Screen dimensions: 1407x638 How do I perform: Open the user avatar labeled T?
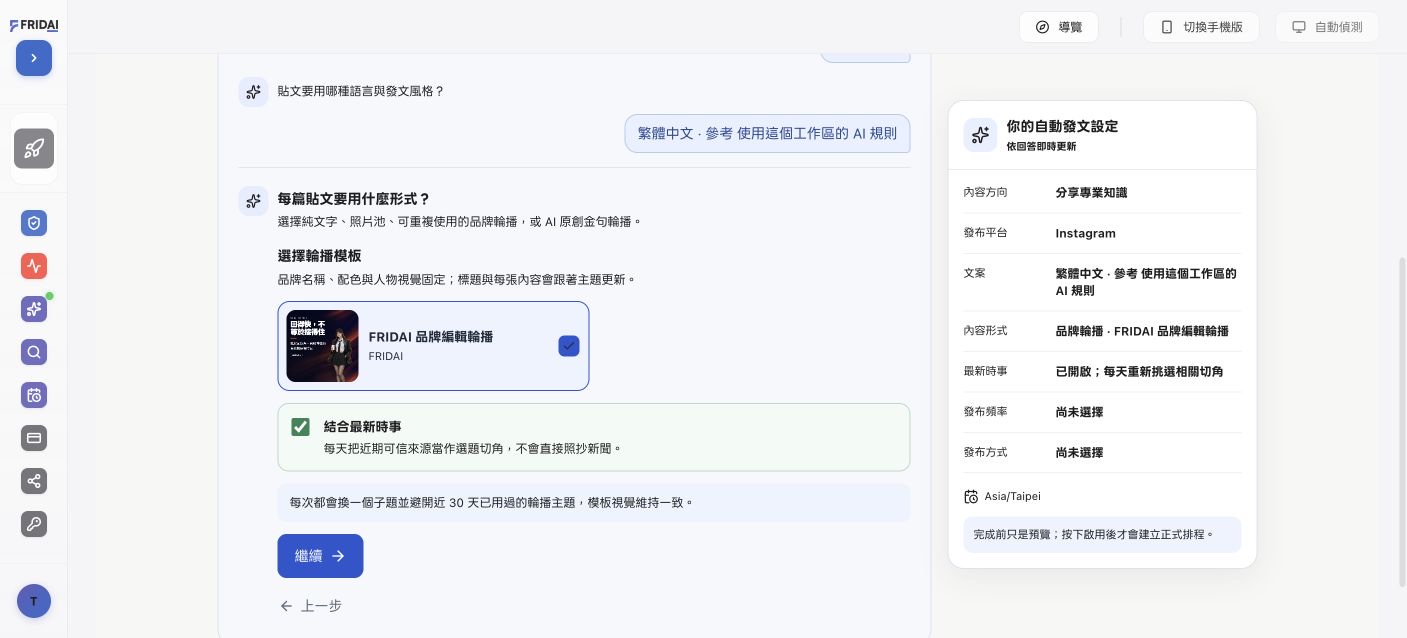34,601
